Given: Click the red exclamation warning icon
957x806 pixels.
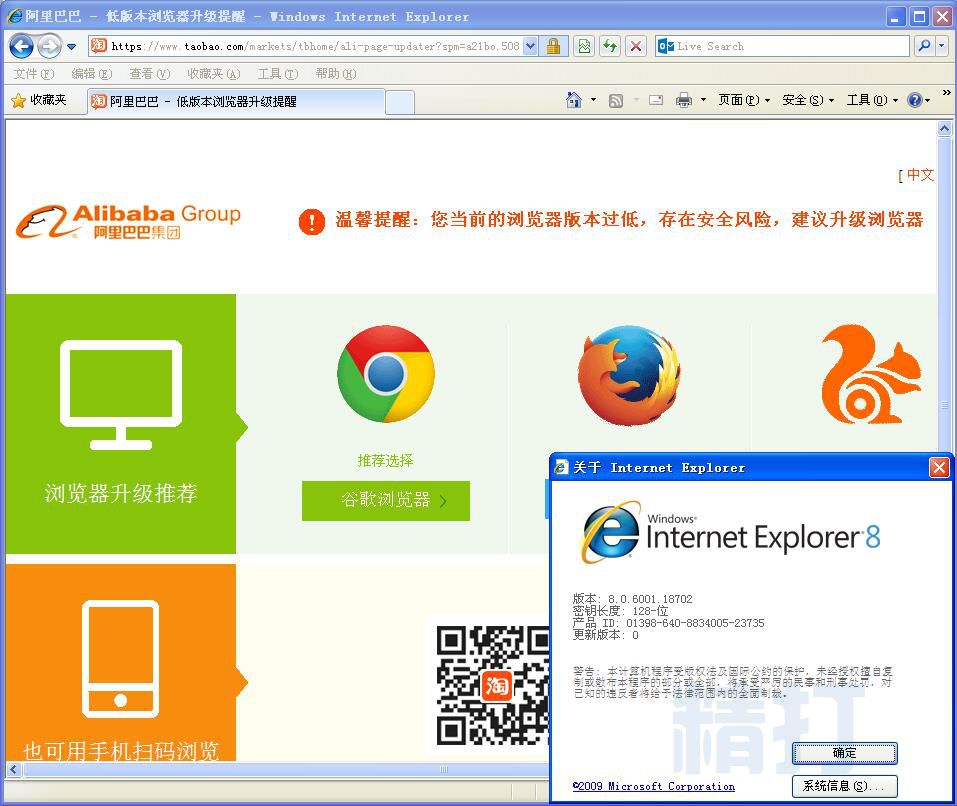Looking at the screenshot, I should 312,221.
